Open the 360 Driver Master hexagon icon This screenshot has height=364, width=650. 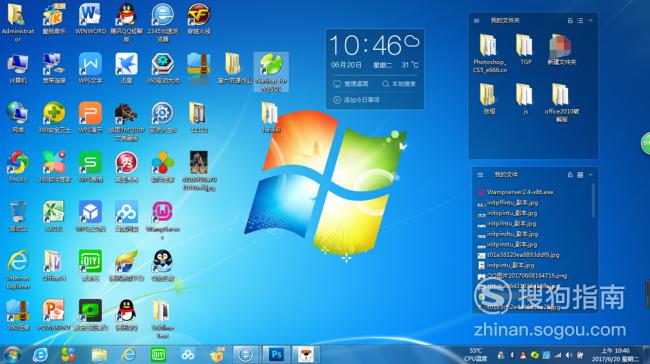pos(162,68)
